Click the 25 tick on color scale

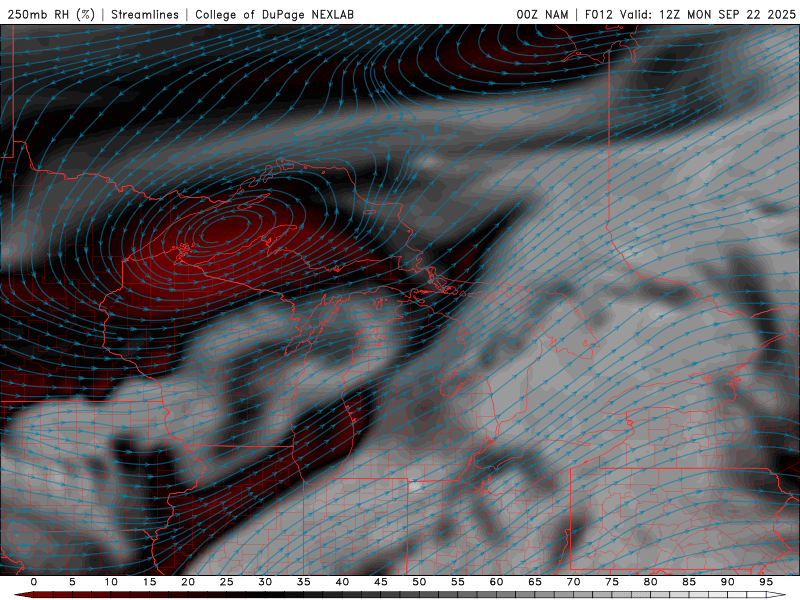(x=227, y=582)
